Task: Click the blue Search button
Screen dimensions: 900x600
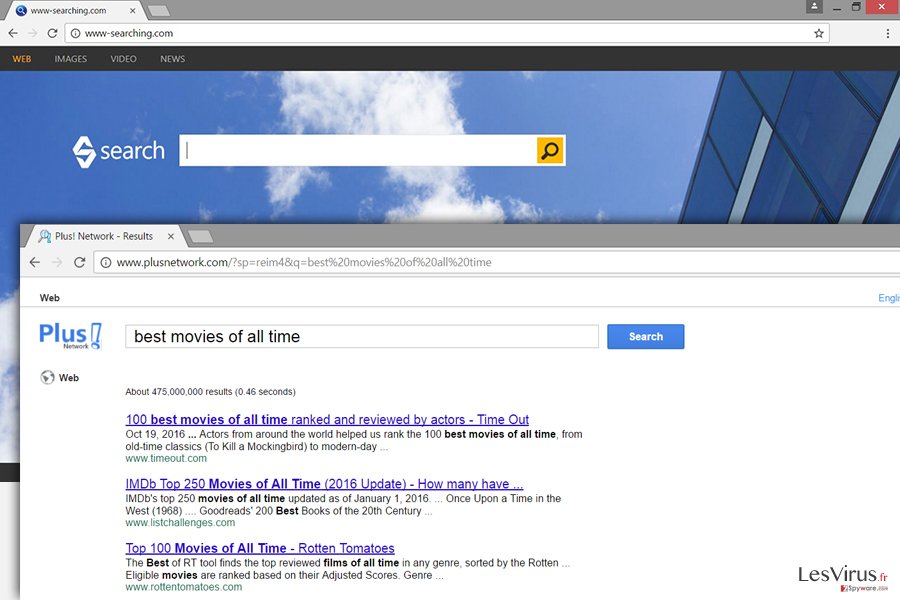Action: pos(646,336)
